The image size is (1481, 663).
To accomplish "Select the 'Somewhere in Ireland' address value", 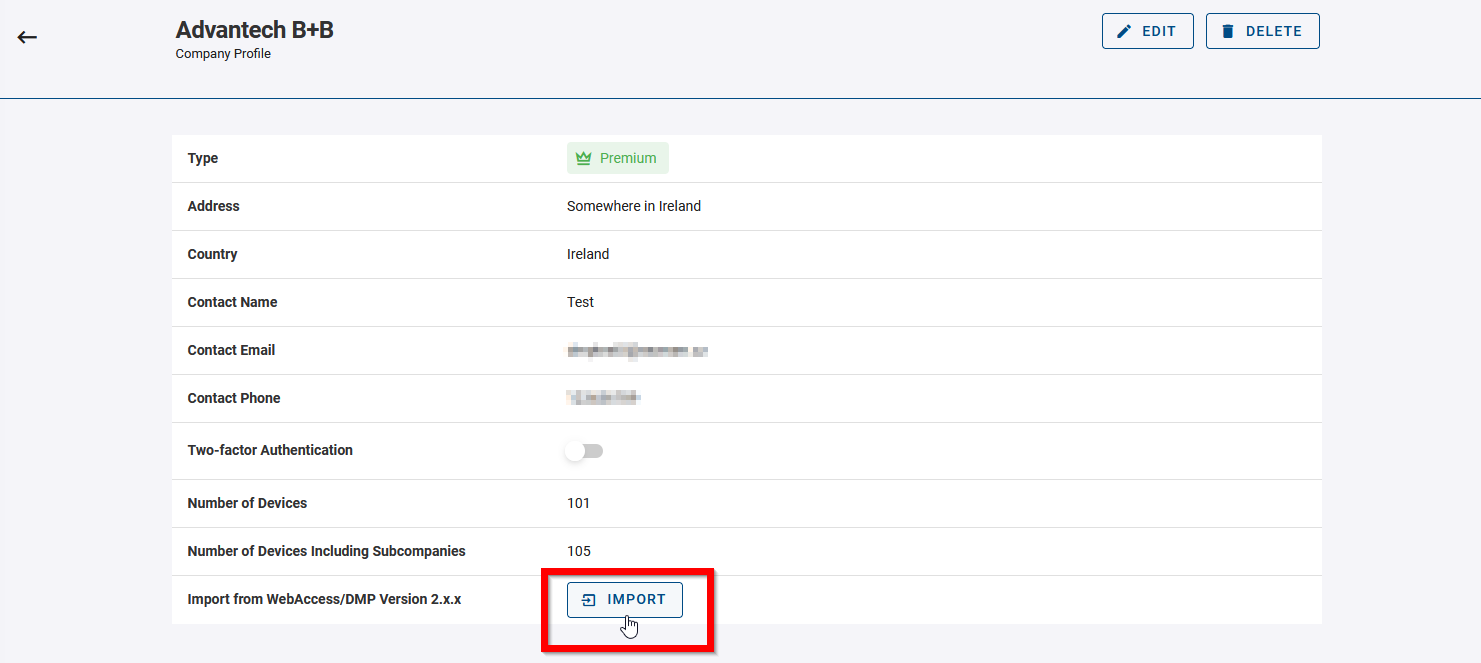I will click(633, 206).
